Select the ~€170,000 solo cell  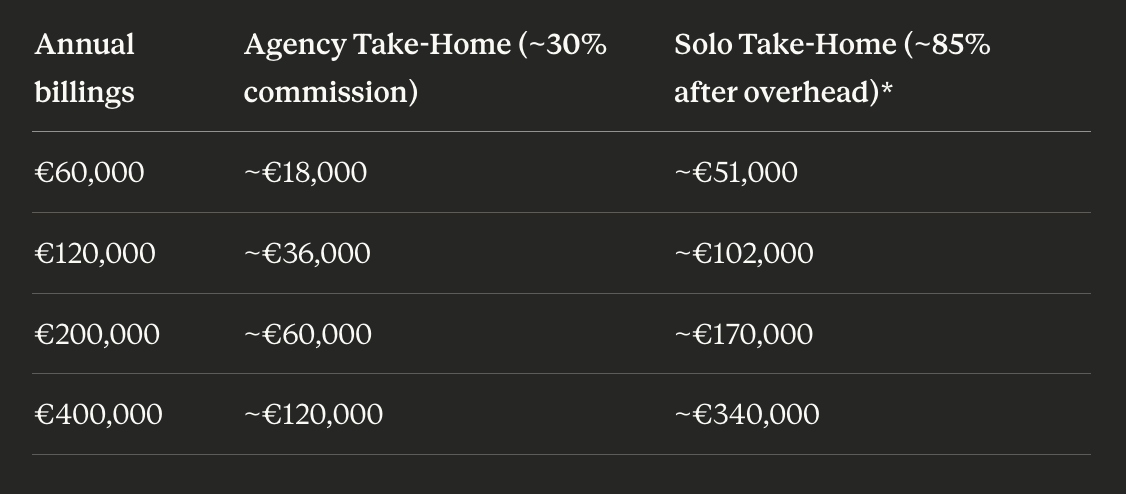click(744, 335)
